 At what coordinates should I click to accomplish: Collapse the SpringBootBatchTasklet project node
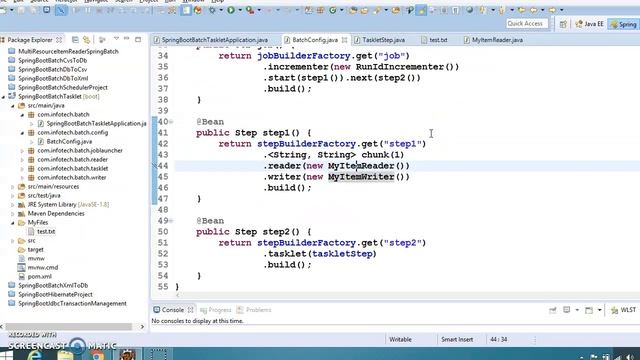[x=4, y=97]
